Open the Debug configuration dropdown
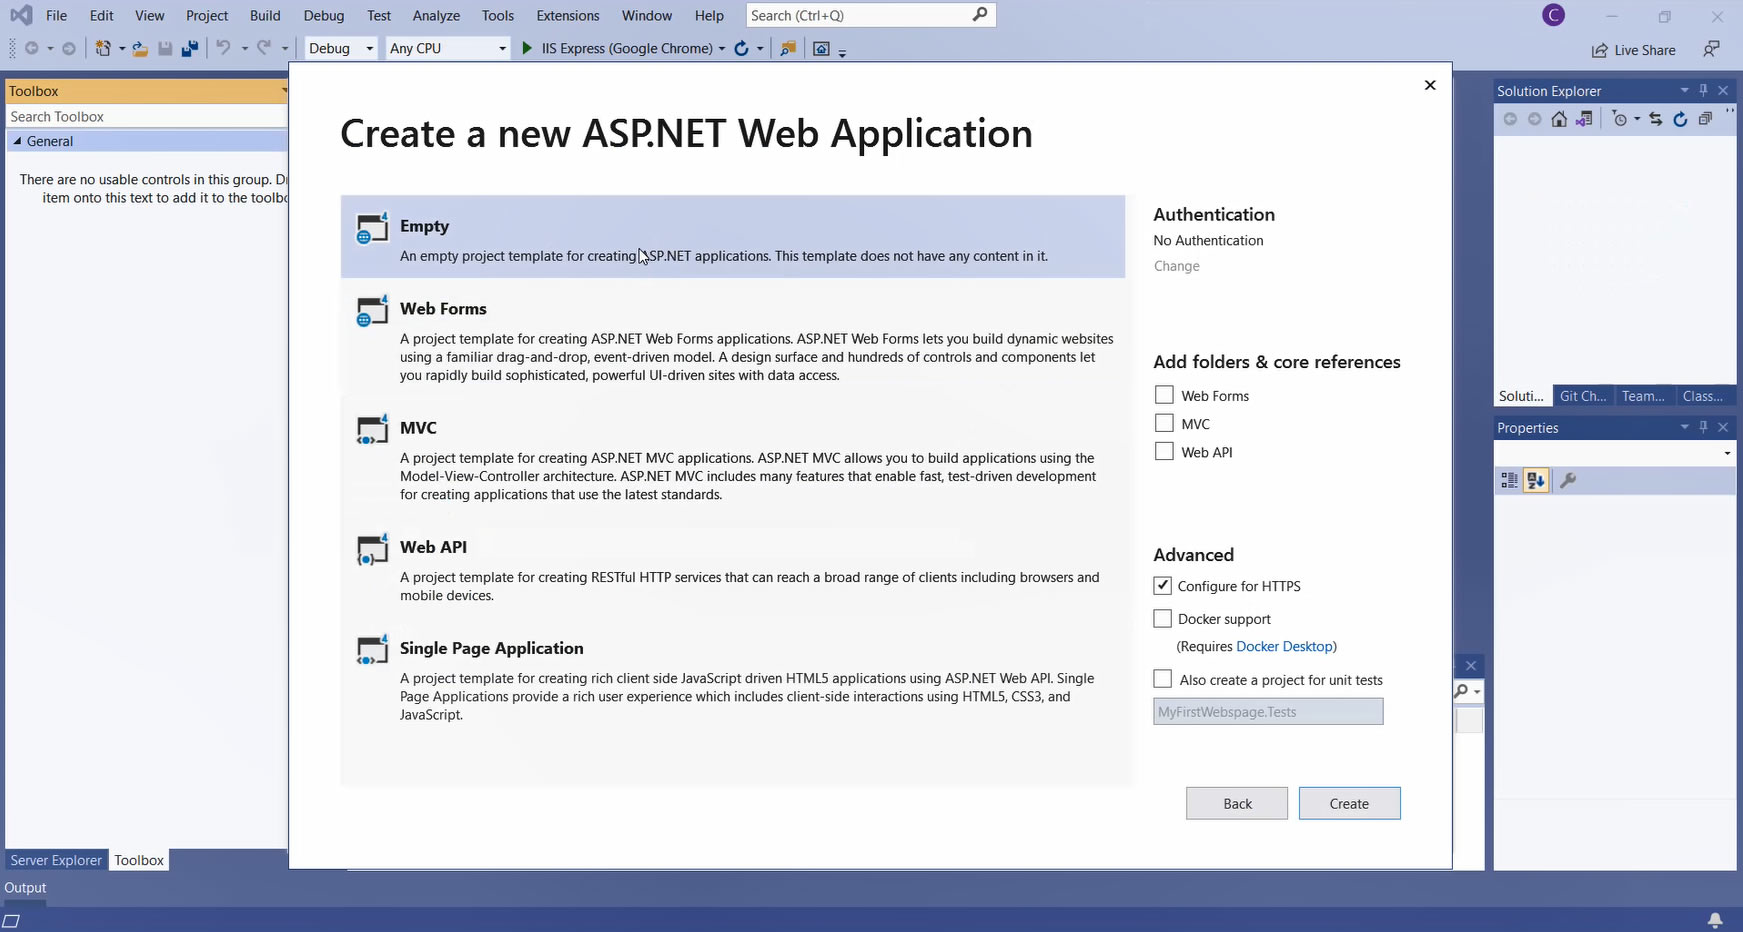 point(341,48)
